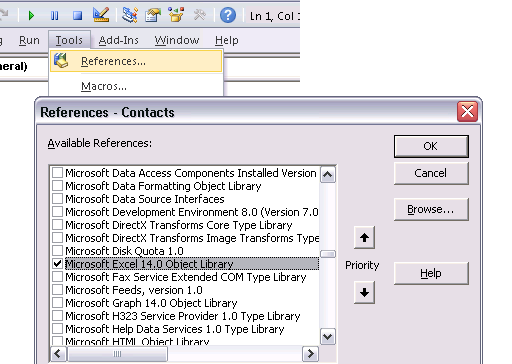Open the Window menu
512x364 pixels.
(x=177, y=40)
